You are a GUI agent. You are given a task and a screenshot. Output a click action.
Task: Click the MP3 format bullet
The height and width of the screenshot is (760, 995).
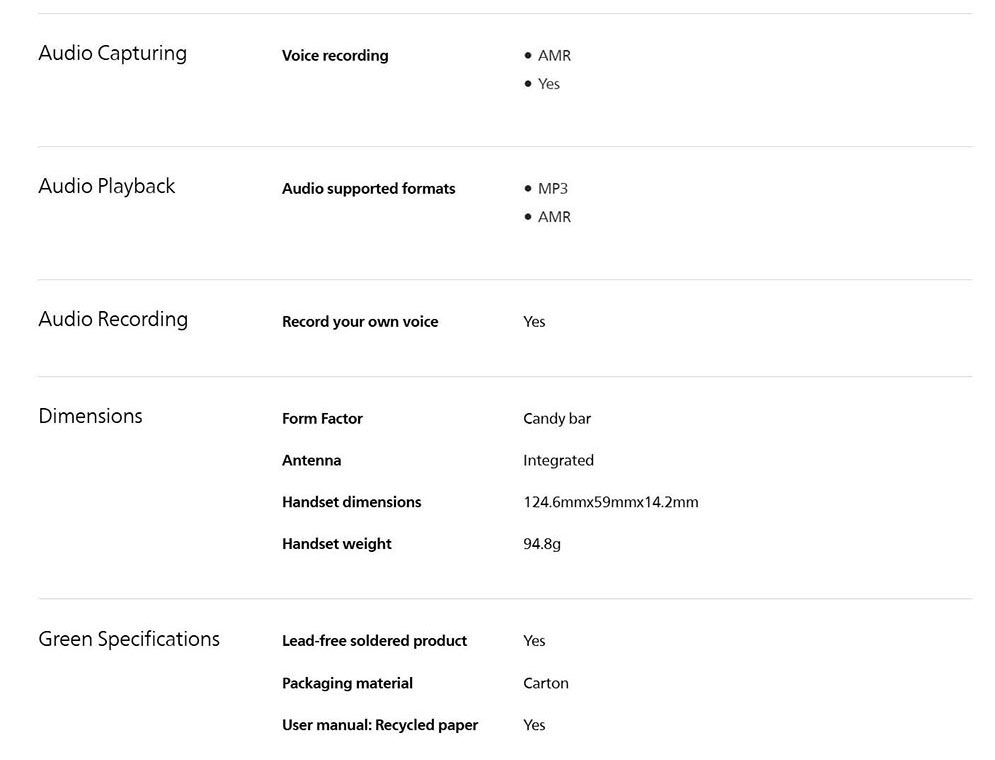coord(552,189)
